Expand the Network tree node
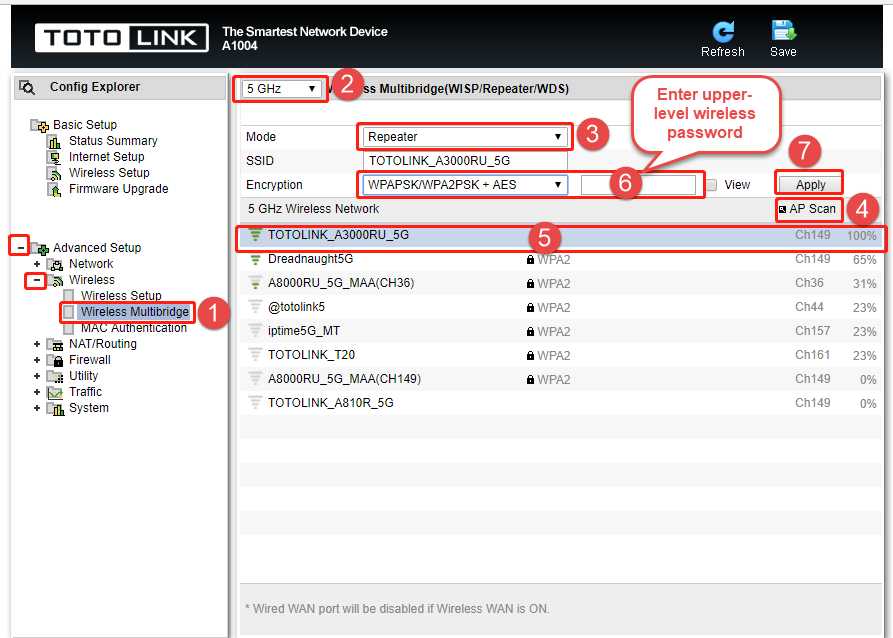This screenshot has height=638, width=893. pyautogui.click(x=37, y=264)
